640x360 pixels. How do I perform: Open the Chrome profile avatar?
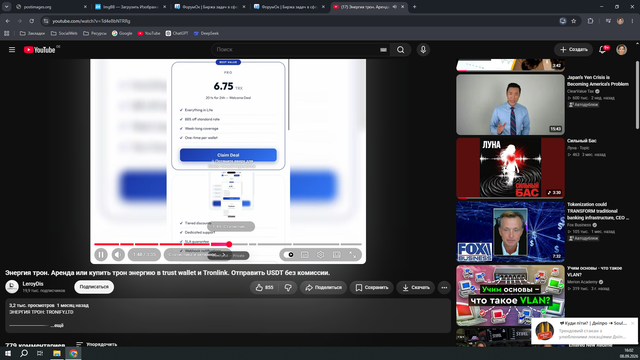pos(620,21)
